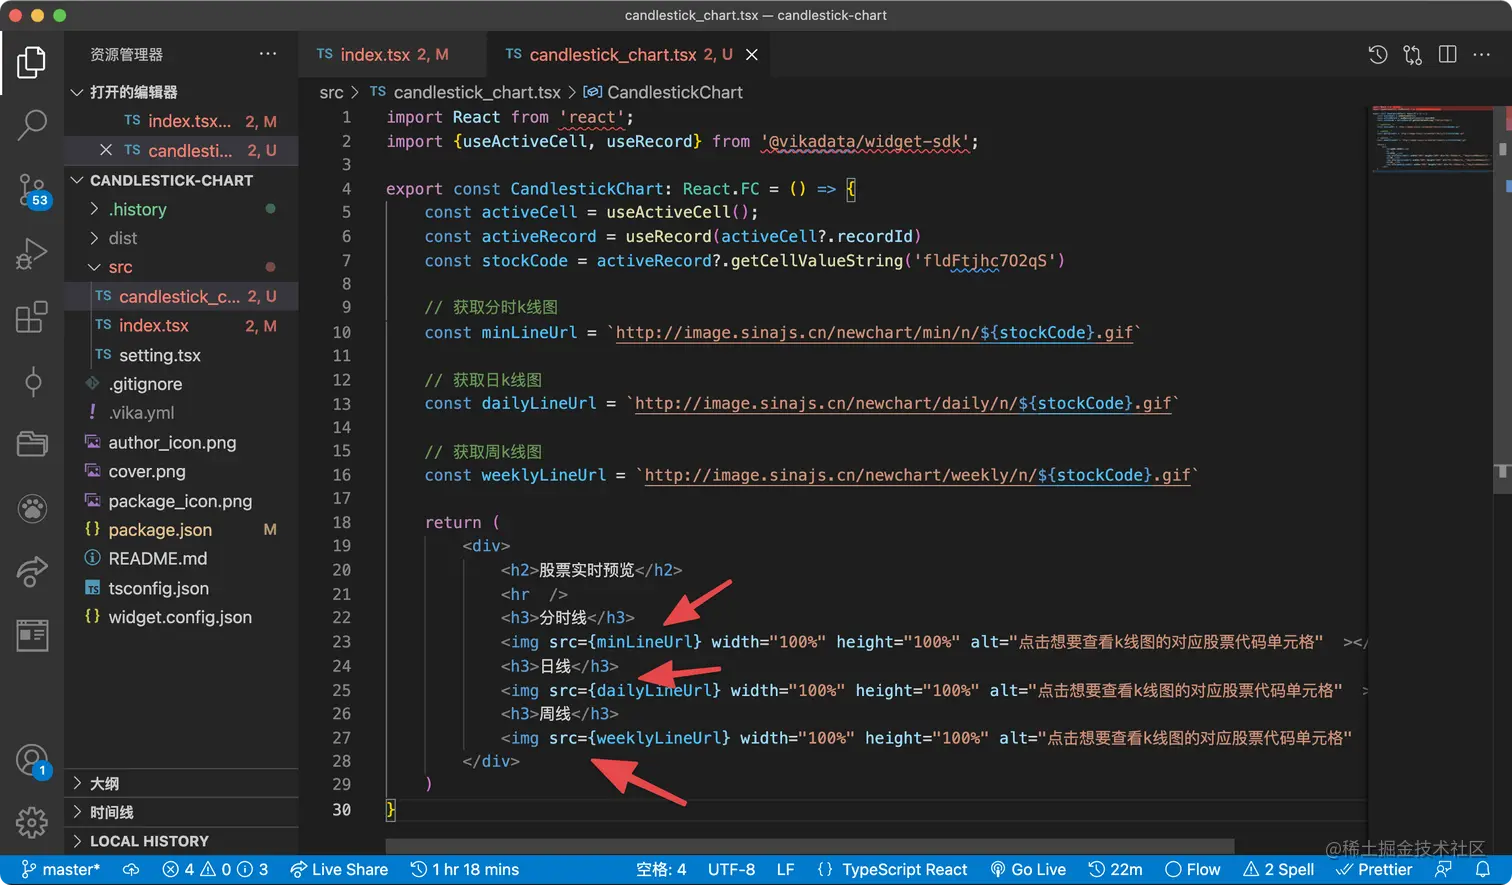Open changes compare icon in editor toolbar
The height and width of the screenshot is (885, 1512).
1413,55
